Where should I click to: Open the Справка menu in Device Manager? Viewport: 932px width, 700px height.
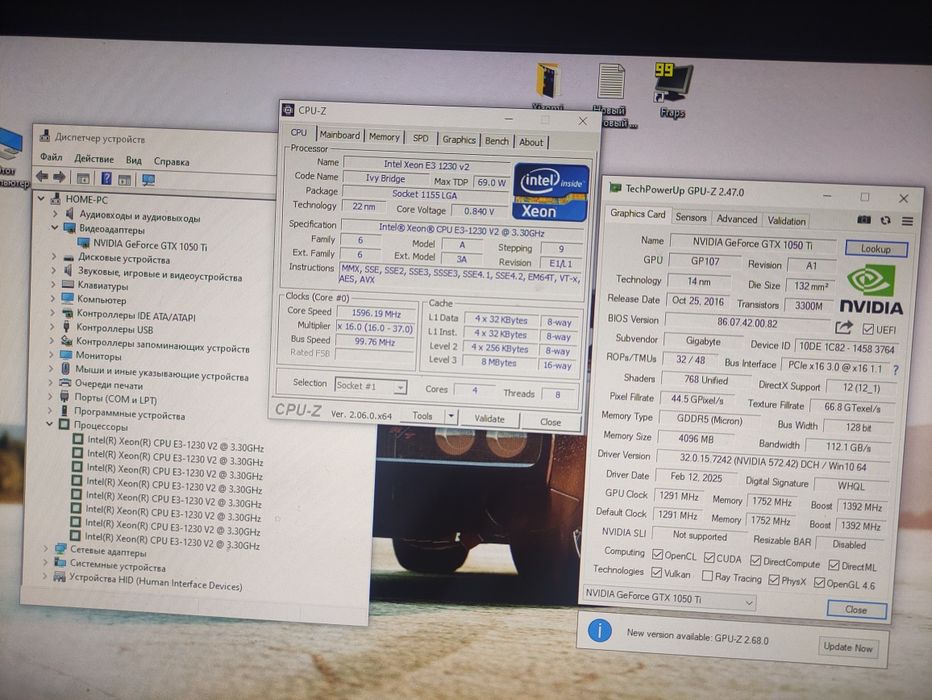click(x=172, y=161)
